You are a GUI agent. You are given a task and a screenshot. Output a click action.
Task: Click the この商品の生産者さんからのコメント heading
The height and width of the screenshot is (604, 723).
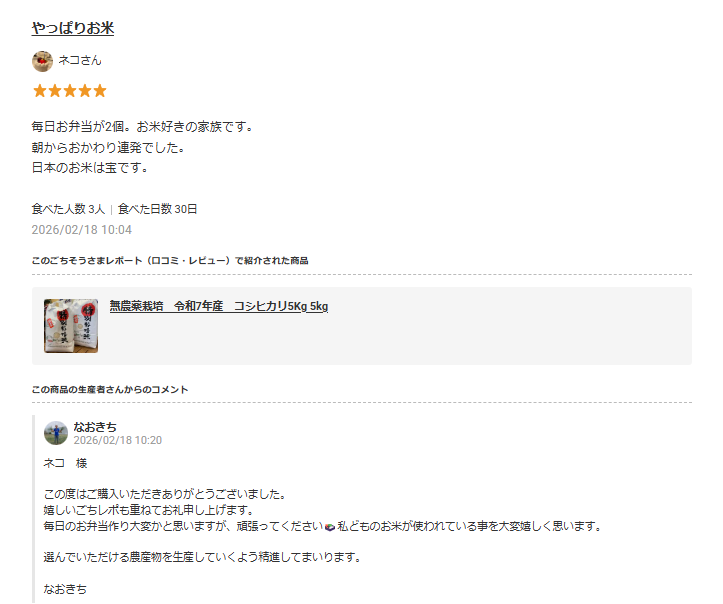(110, 390)
